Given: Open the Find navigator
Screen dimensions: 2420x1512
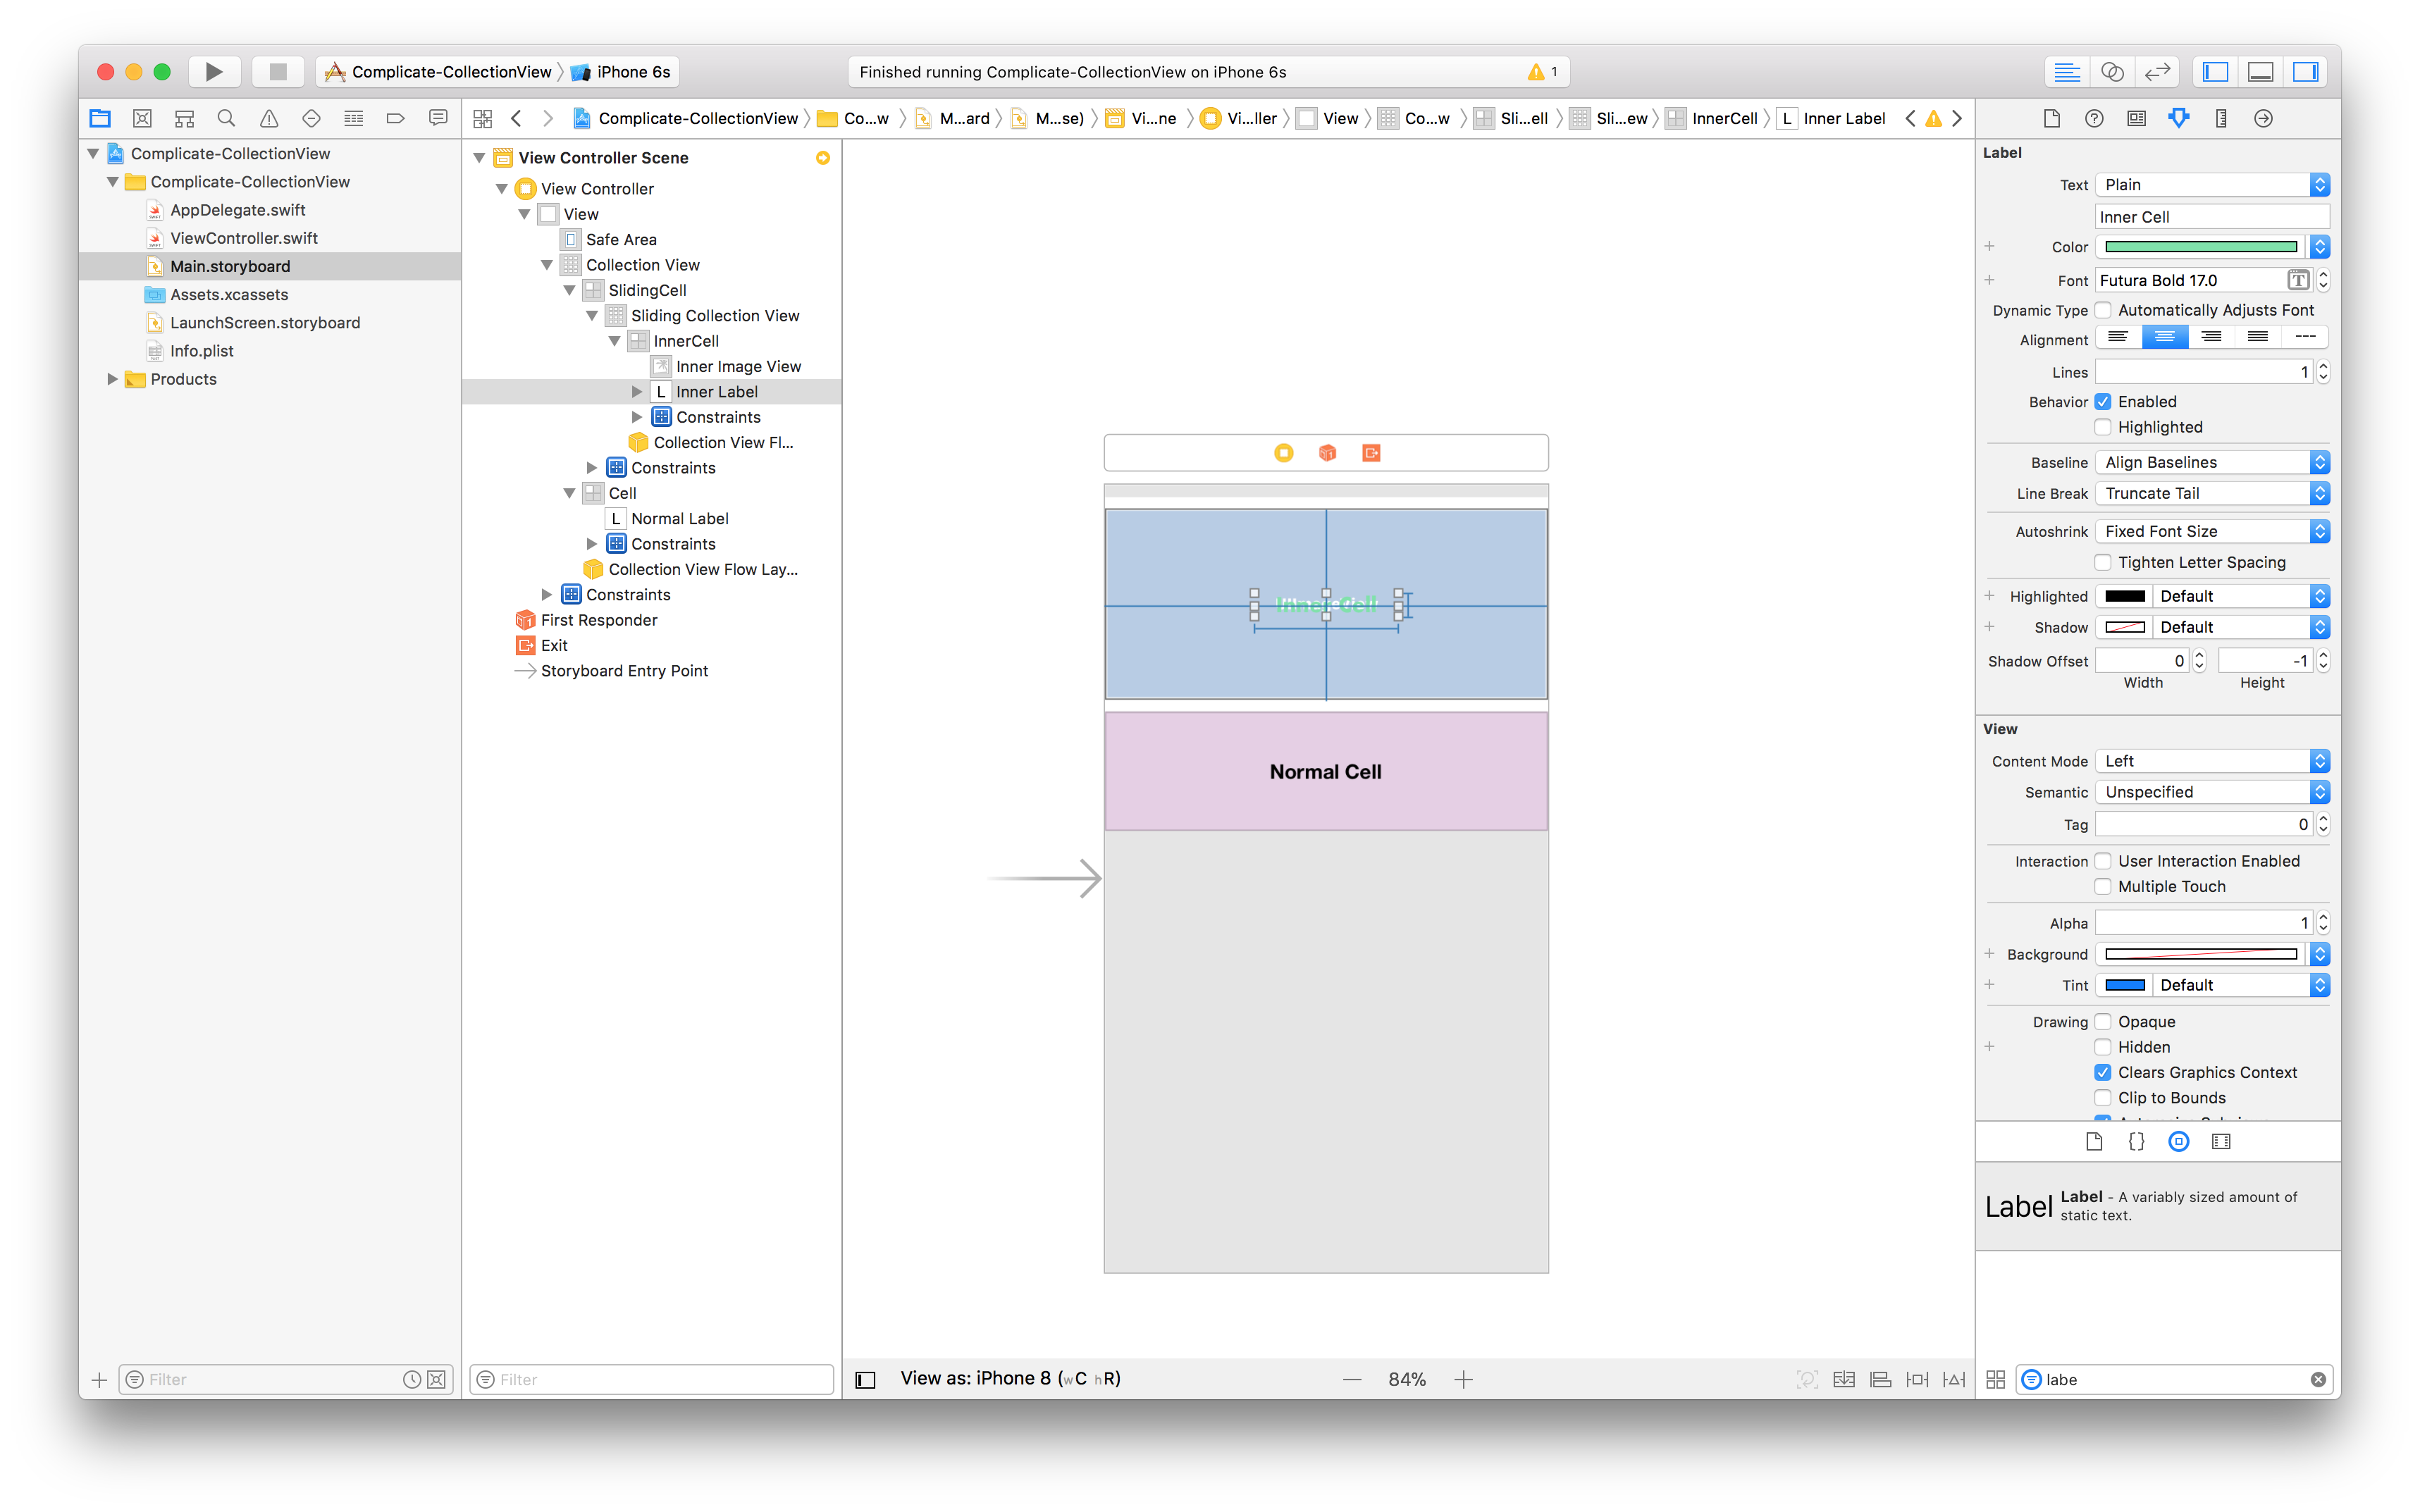Looking at the screenshot, I should (x=226, y=118).
